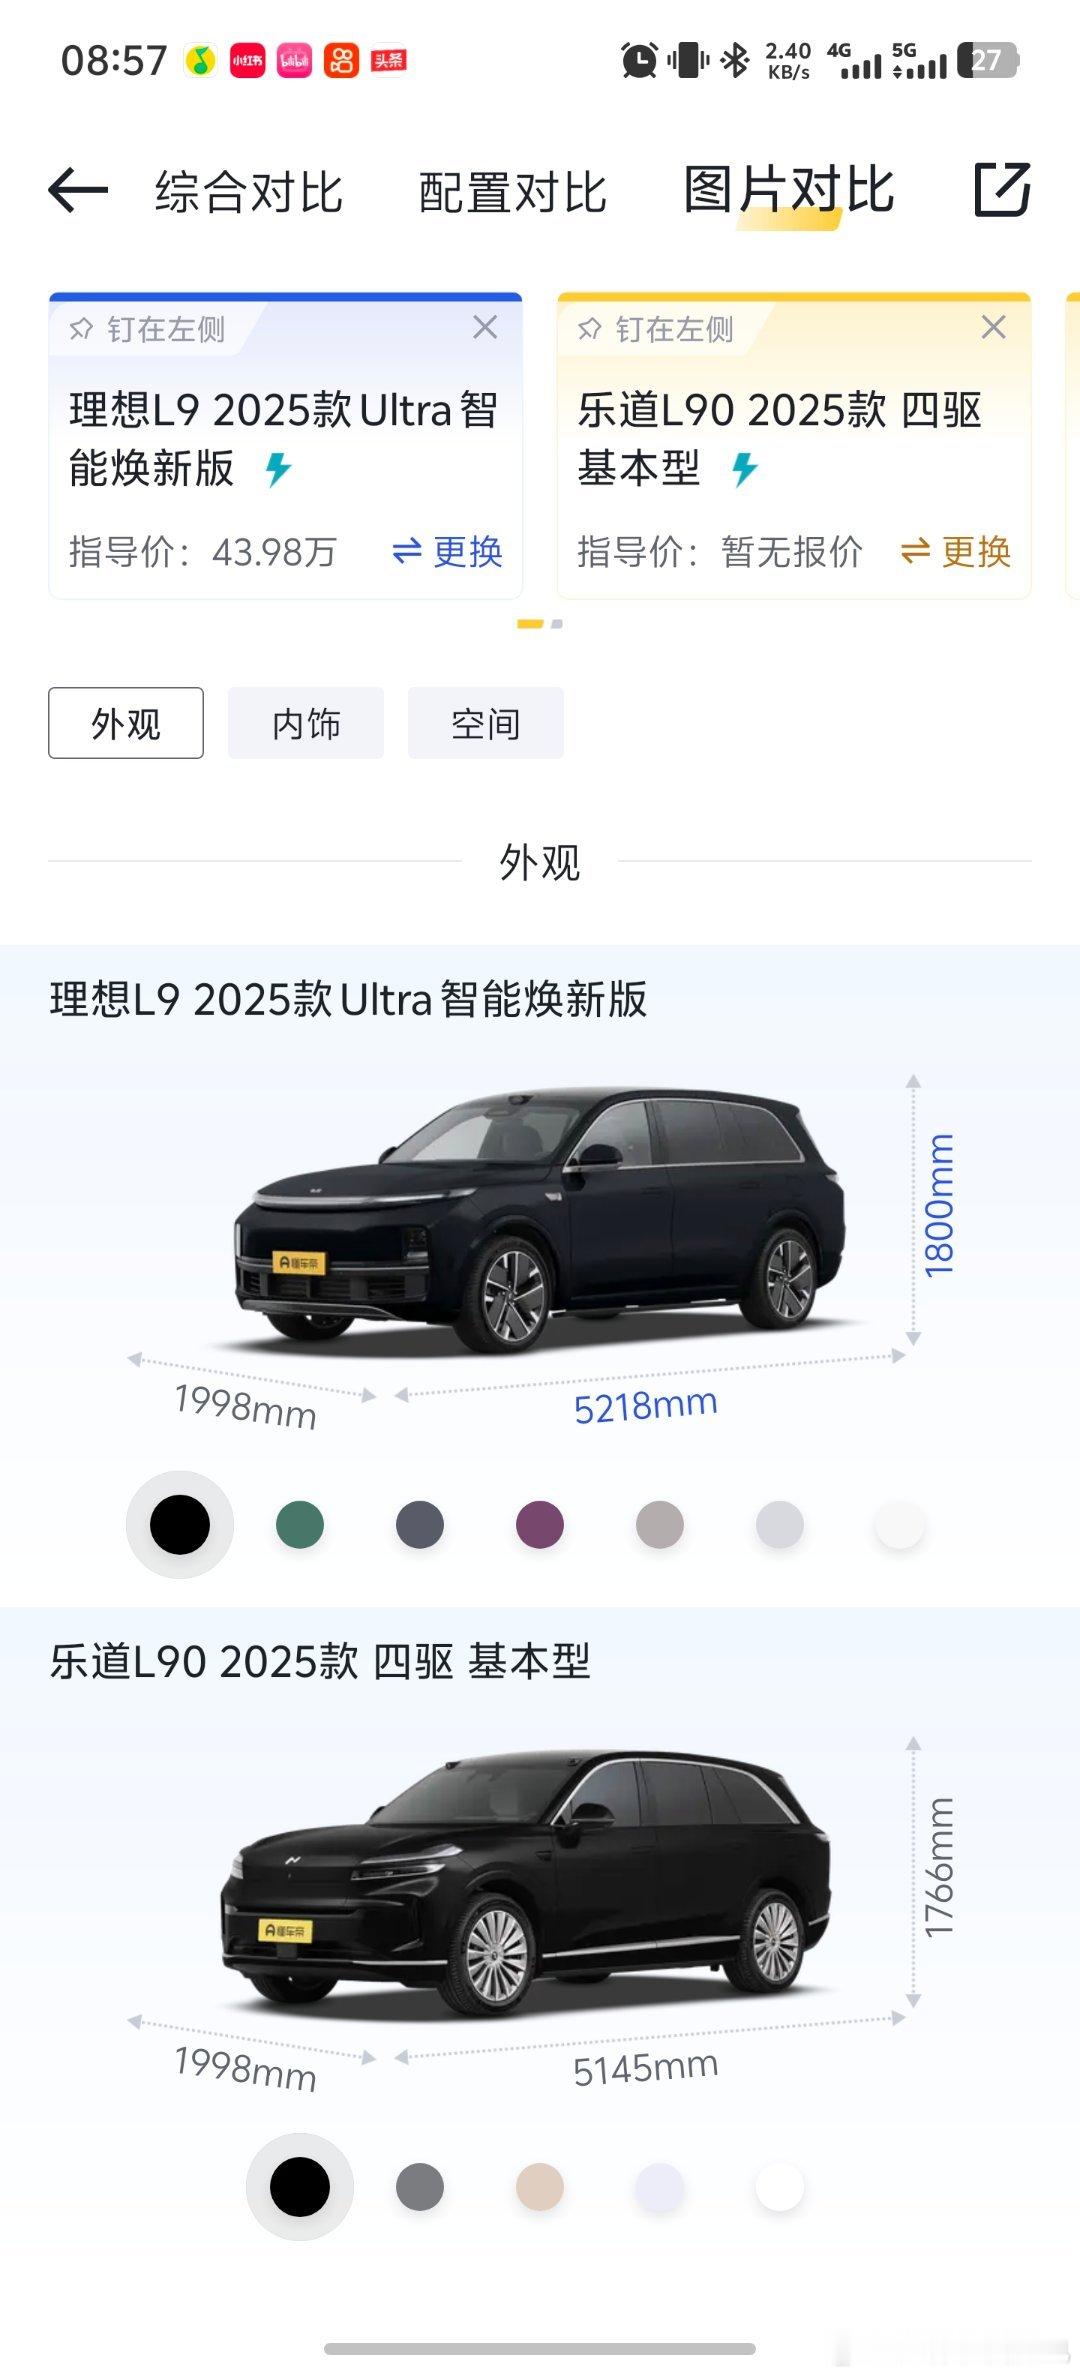Open the share/export icon at top right

[1002, 189]
